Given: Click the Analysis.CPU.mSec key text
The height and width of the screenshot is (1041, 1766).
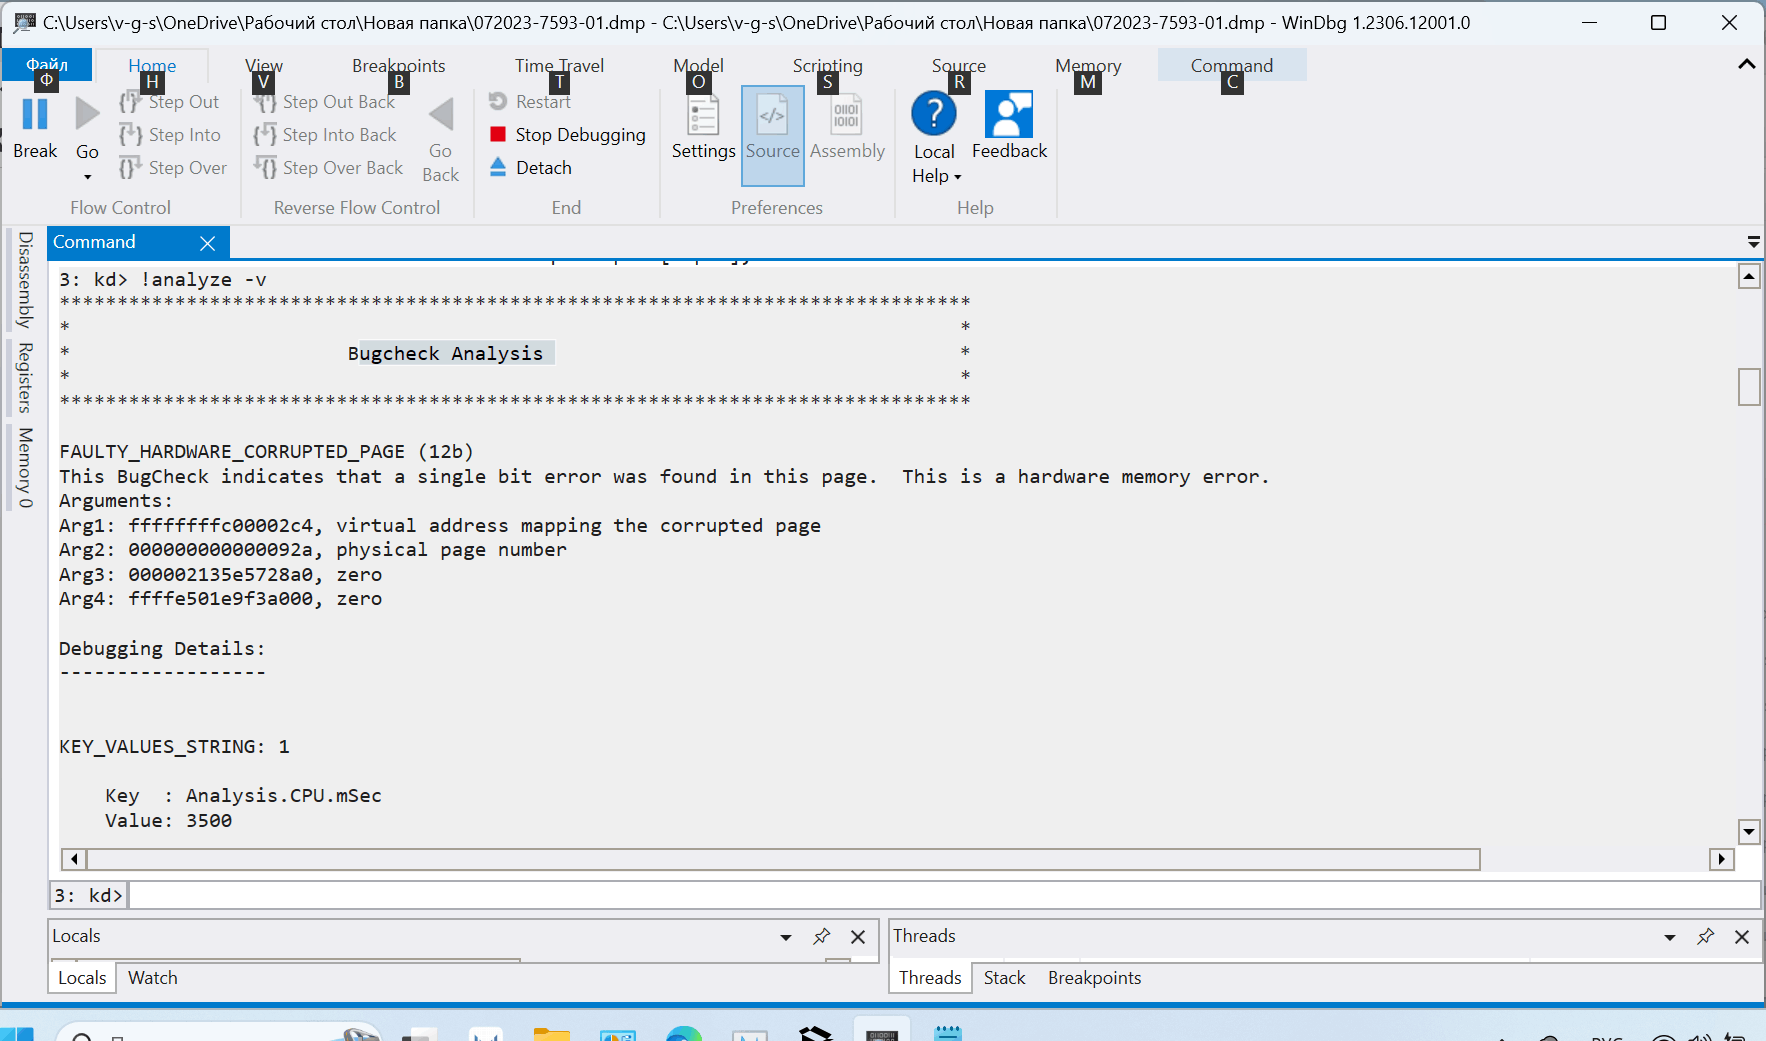Looking at the screenshot, I should (284, 796).
